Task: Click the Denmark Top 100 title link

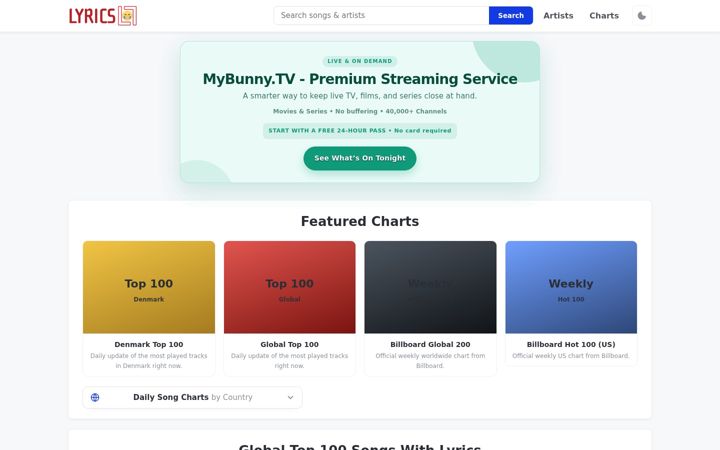Action: click(x=149, y=344)
